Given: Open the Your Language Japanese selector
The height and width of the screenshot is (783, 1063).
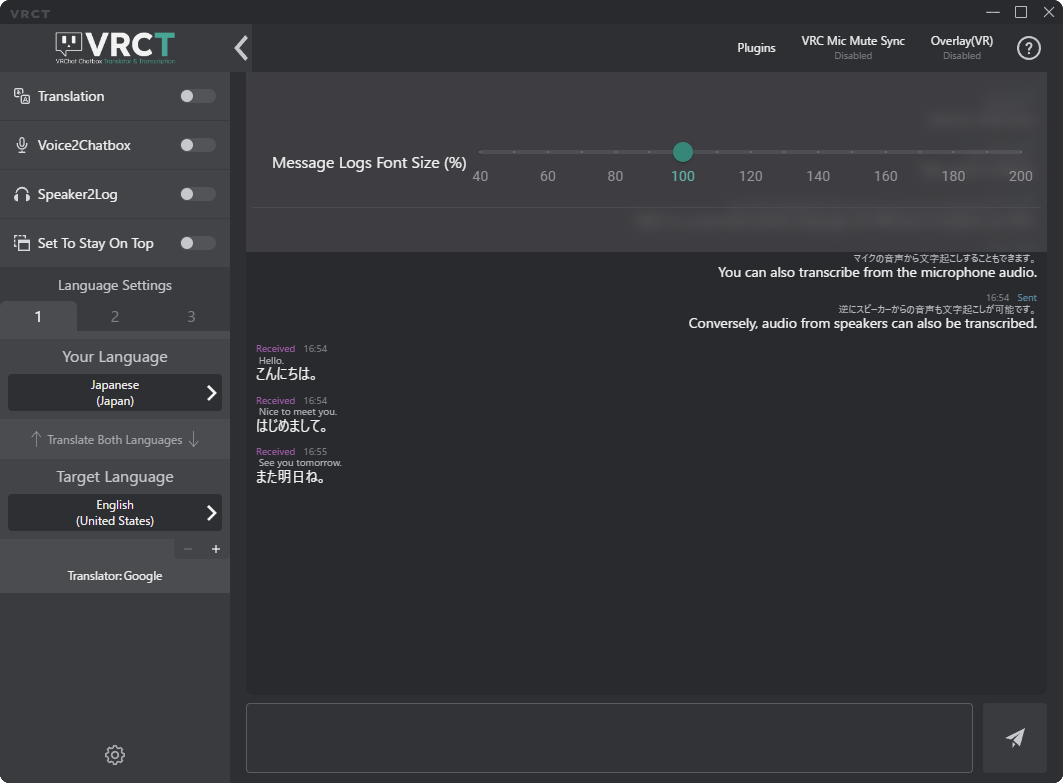Looking at the screenshot, I should (x=115, y=393).
